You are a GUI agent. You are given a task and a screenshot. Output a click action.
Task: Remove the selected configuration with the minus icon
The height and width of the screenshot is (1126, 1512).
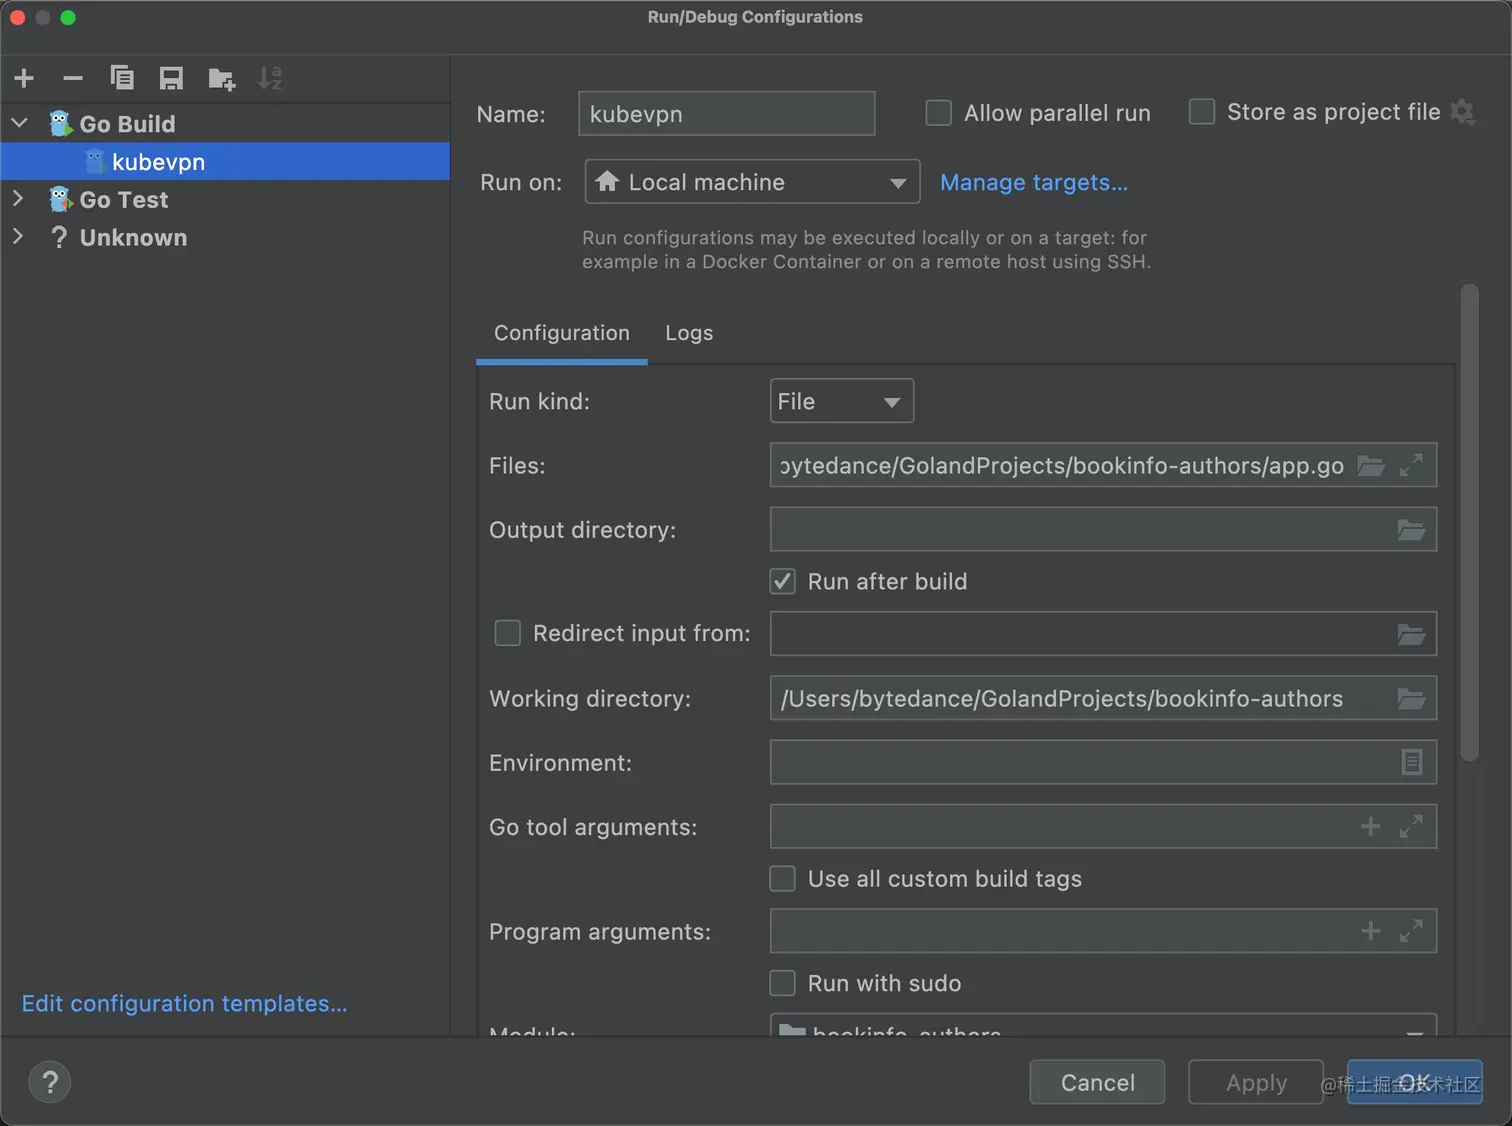coord(73,78)
